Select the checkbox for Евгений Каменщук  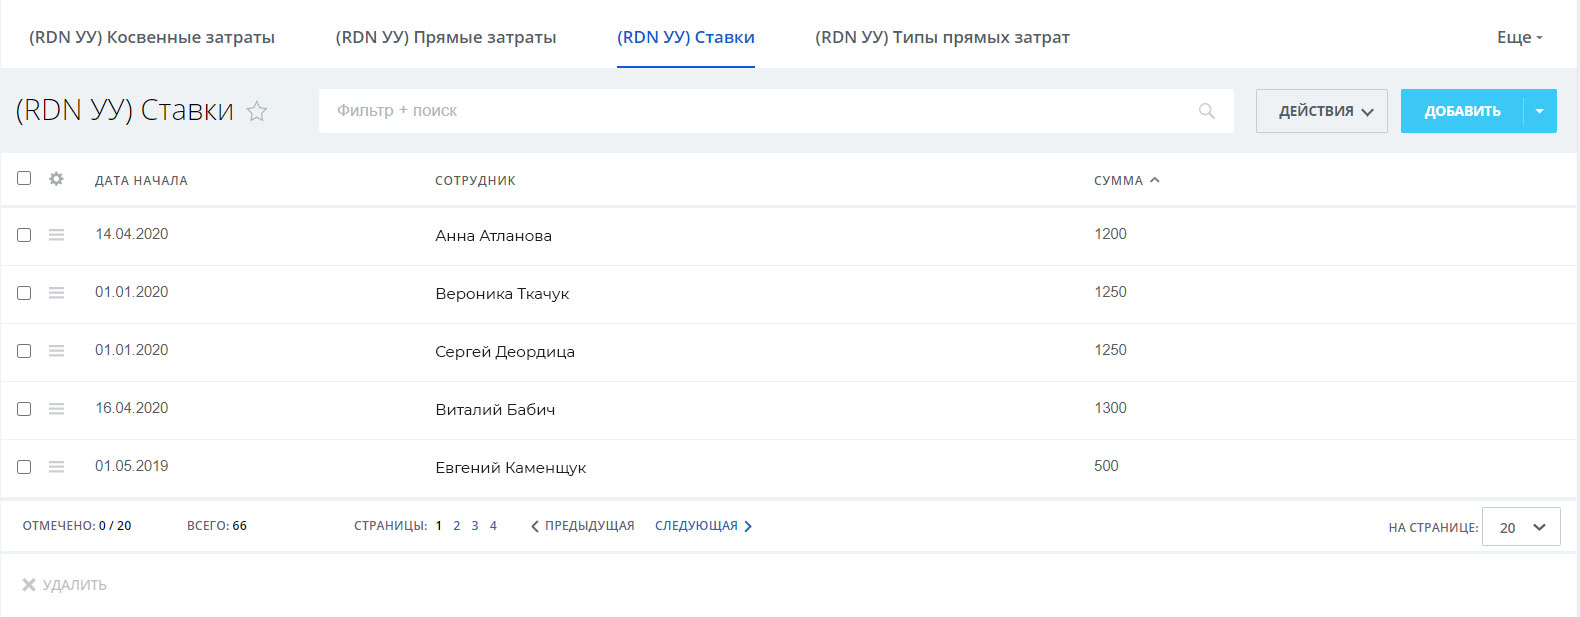24,467
